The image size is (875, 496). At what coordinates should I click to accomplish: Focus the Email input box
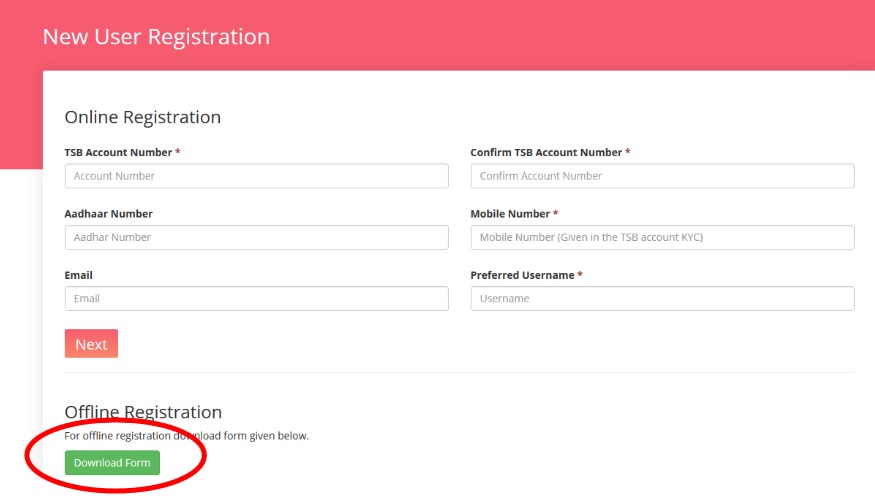click(256, 299)
